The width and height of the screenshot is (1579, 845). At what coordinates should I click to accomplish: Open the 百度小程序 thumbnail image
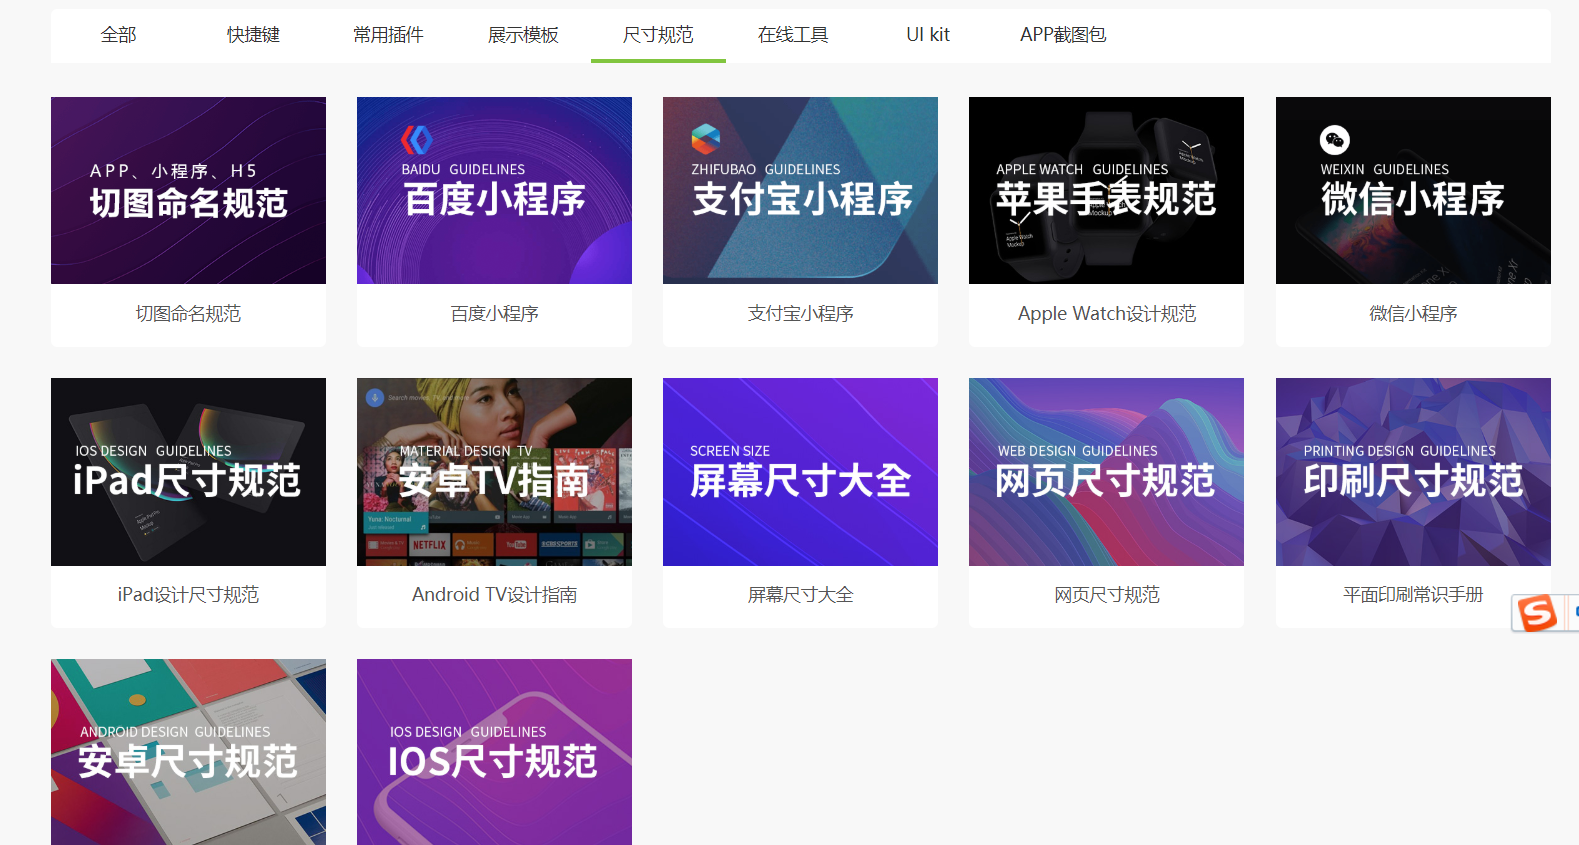point(494,190)
